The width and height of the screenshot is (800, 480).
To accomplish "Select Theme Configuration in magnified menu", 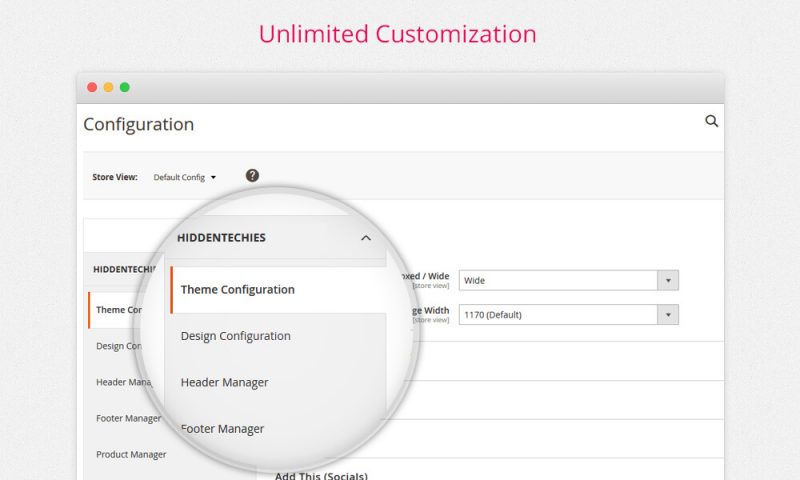I will (237, 290).
